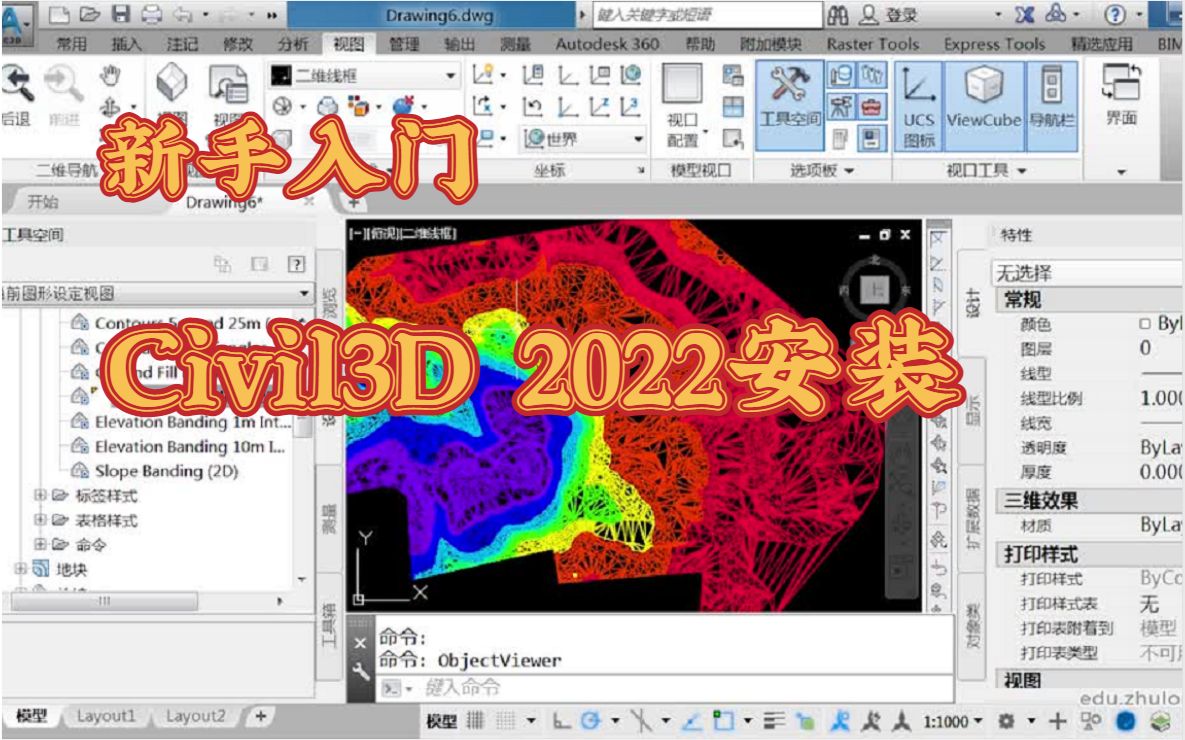Screen dimensions: 1185x740
Task: Toggle polar tracking in the status bar
Action: [592, 718]
